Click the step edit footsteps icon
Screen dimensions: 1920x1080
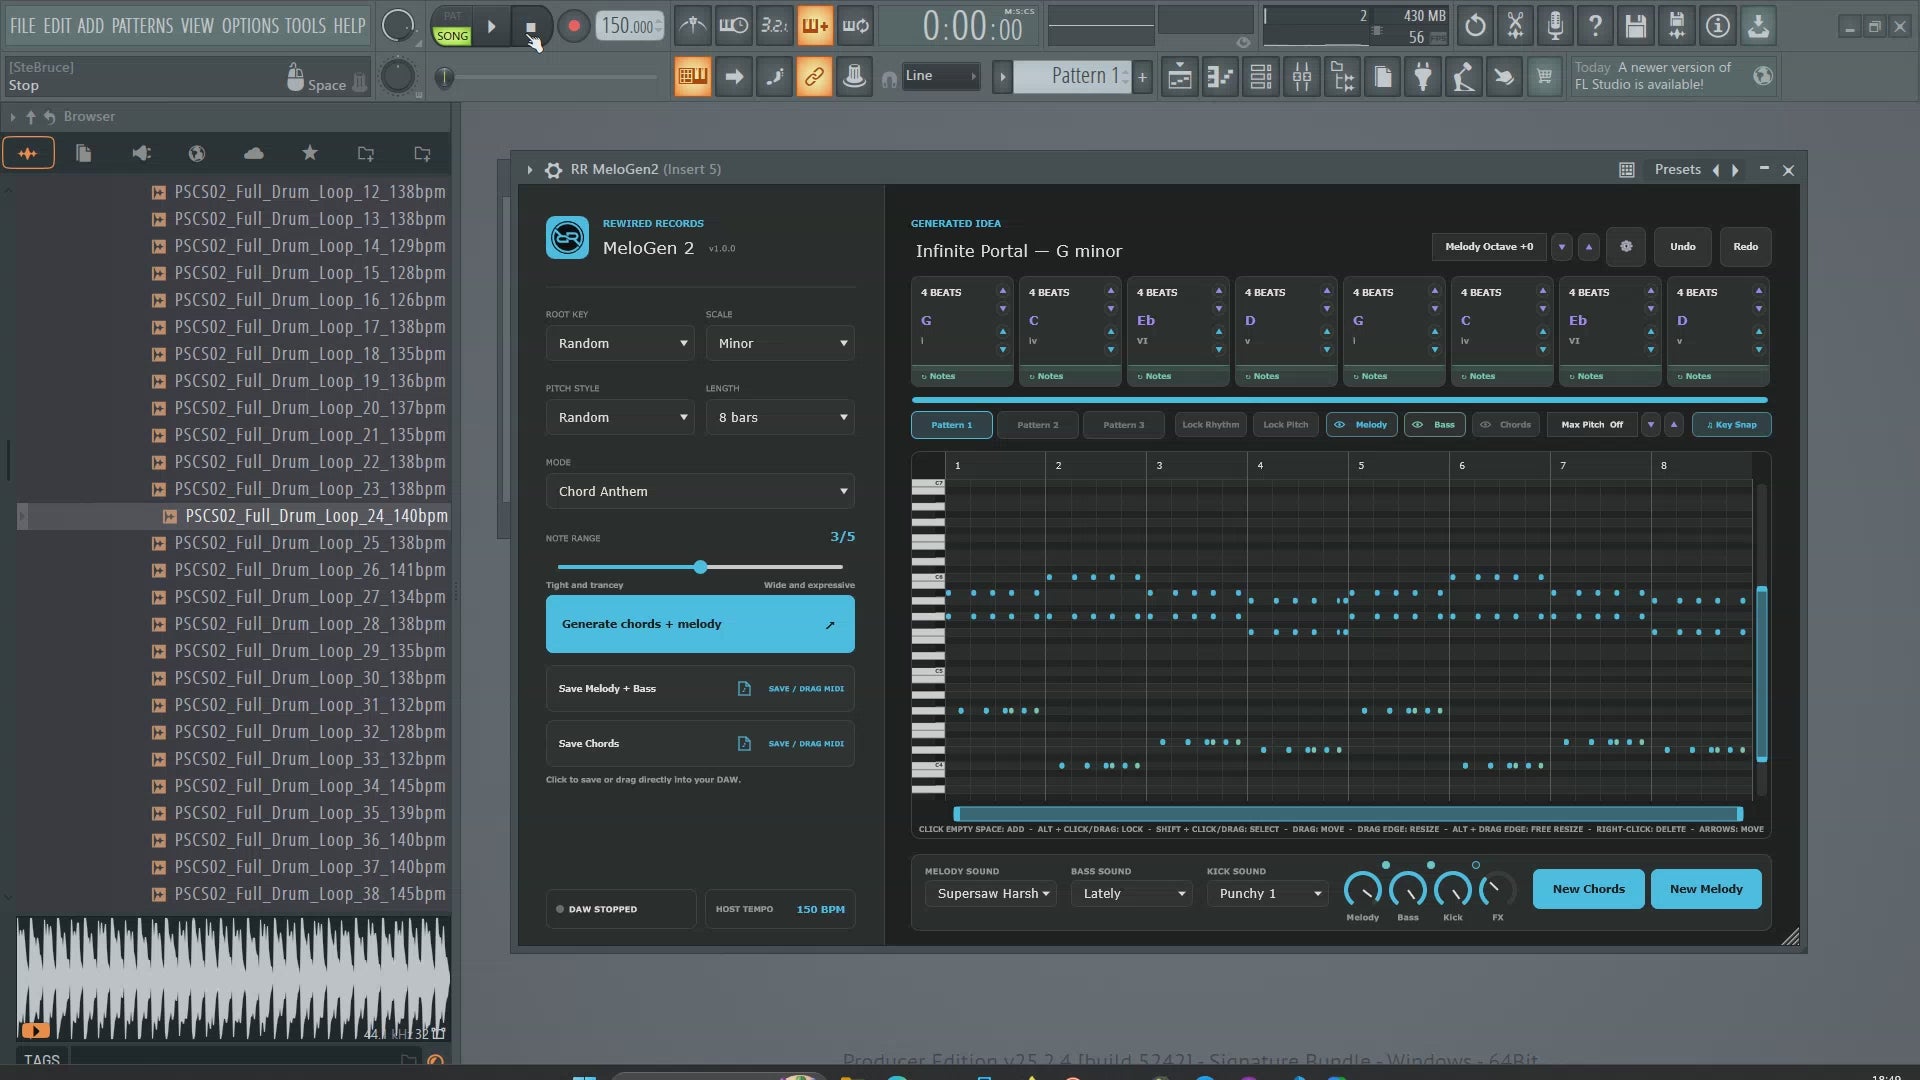pos(775,77)
